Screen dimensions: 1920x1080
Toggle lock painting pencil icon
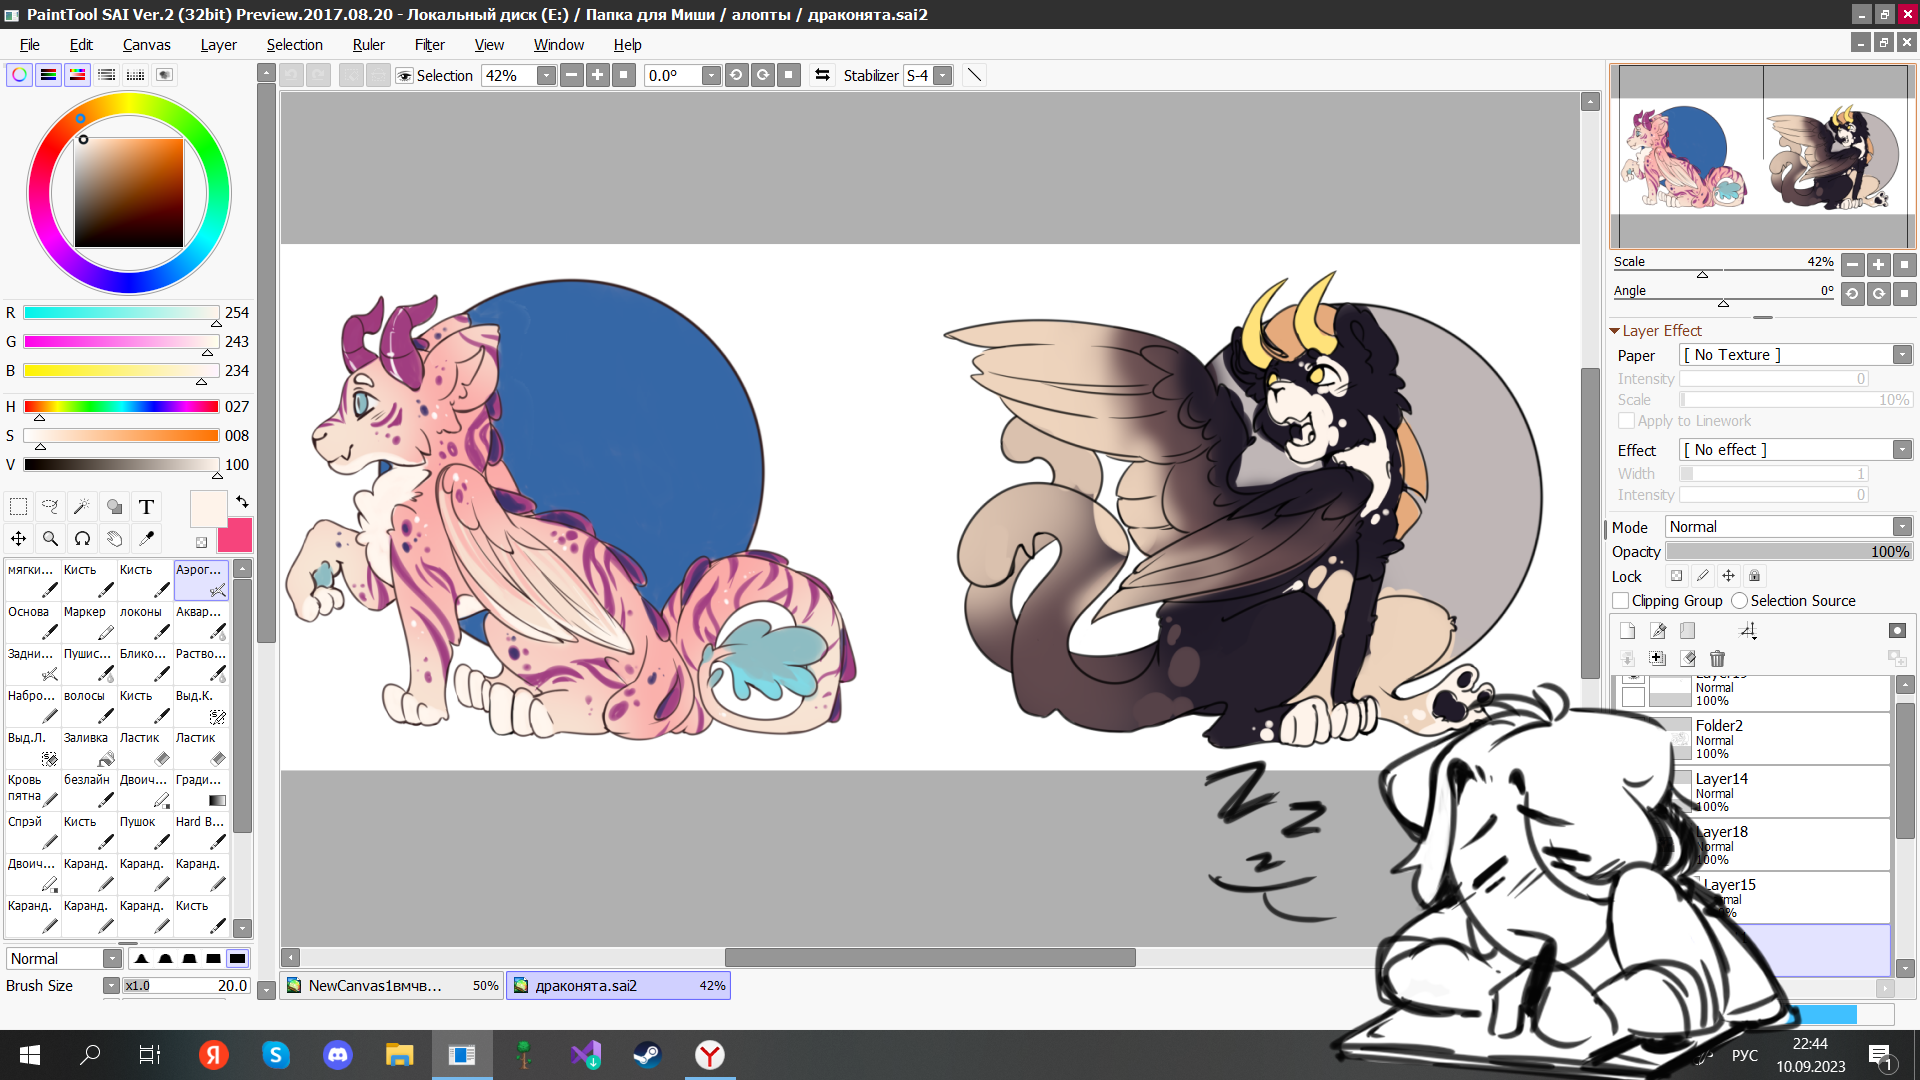[x=1703, y=576]
